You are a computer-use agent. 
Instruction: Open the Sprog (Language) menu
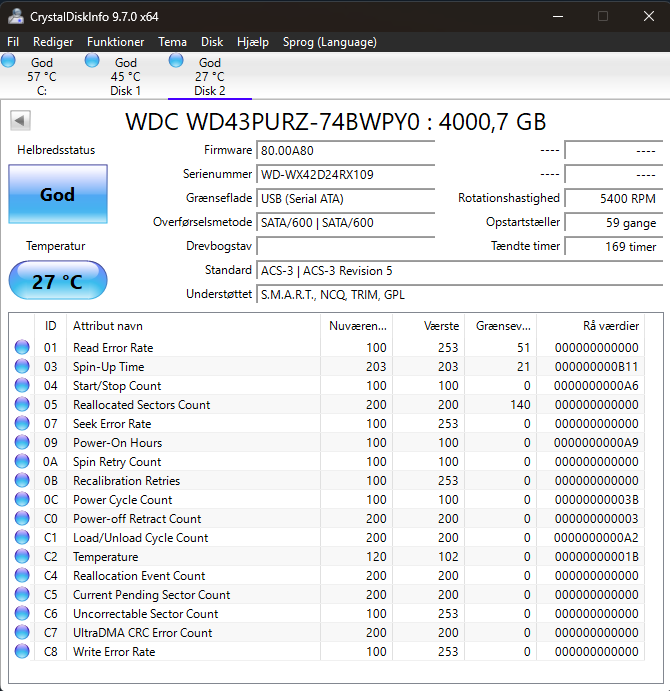(x=330, y=42)
